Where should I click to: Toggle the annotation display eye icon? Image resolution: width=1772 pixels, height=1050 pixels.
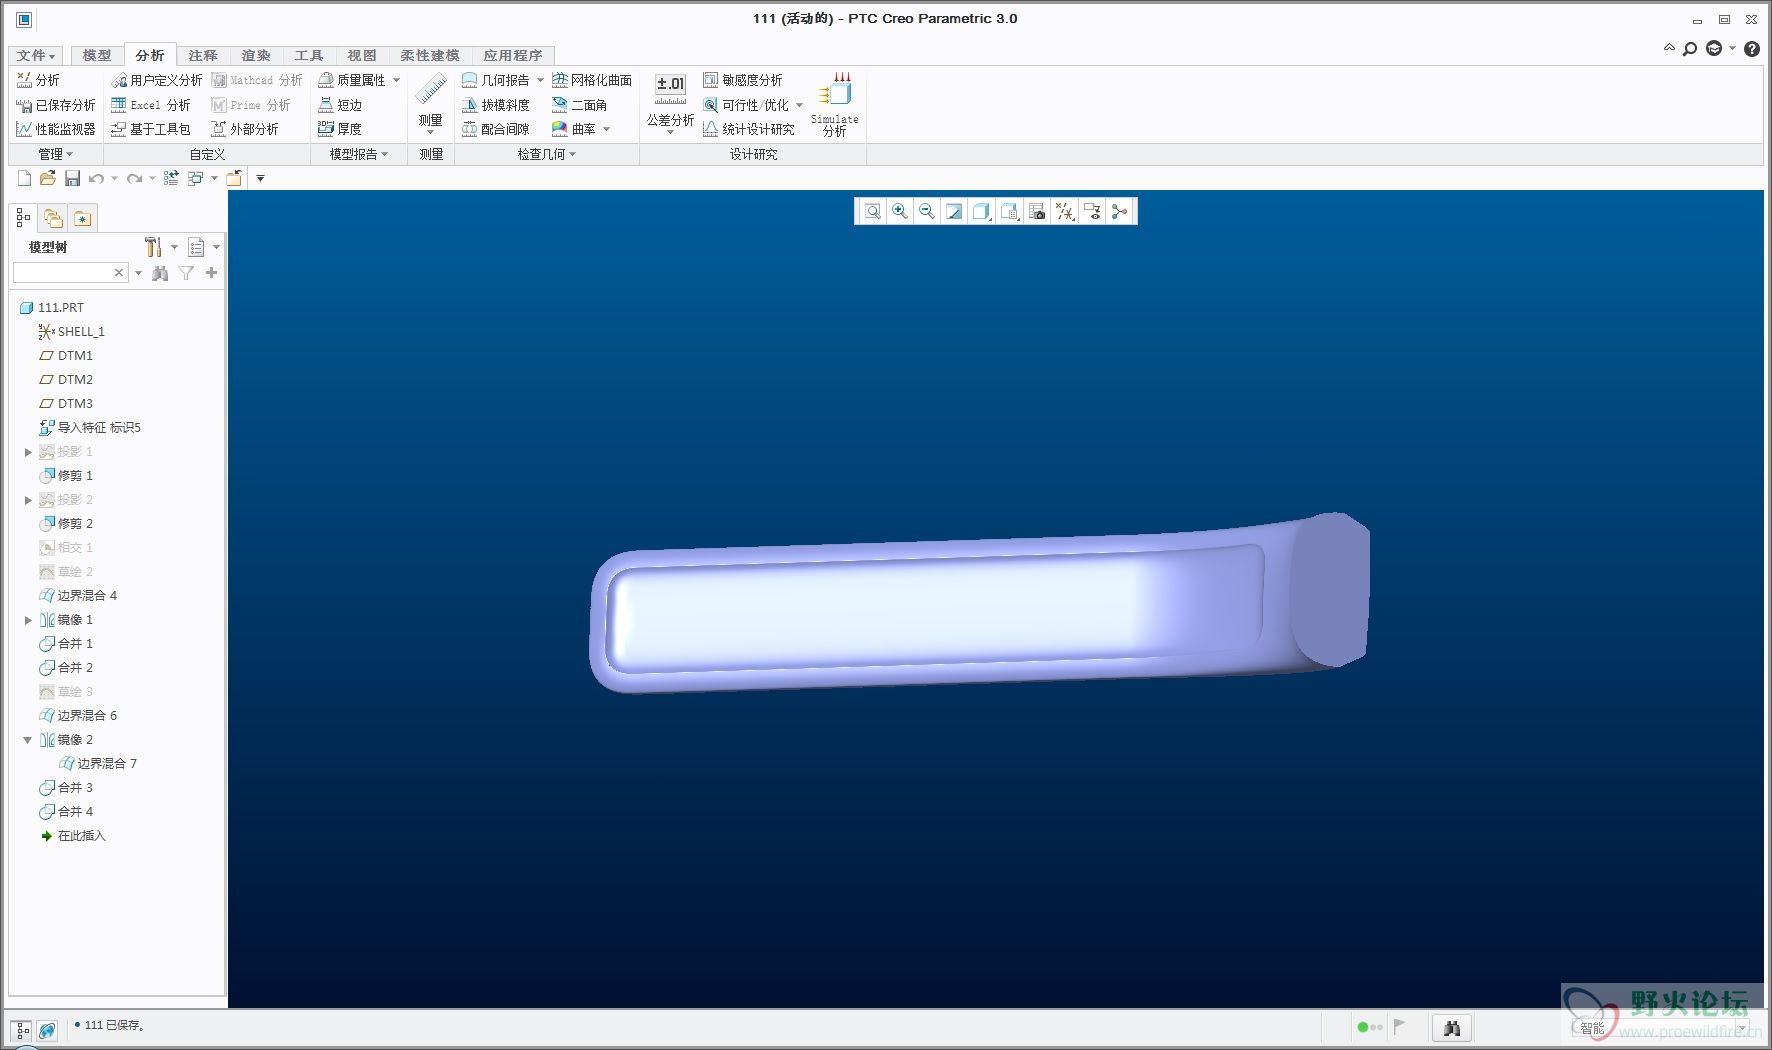point(1092,211)
